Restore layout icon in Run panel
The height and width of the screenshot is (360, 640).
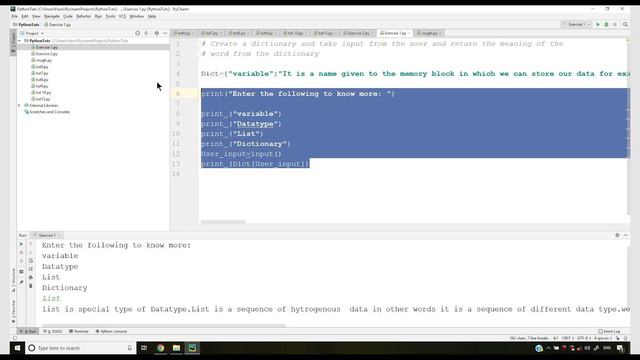(x=21, y=271)
